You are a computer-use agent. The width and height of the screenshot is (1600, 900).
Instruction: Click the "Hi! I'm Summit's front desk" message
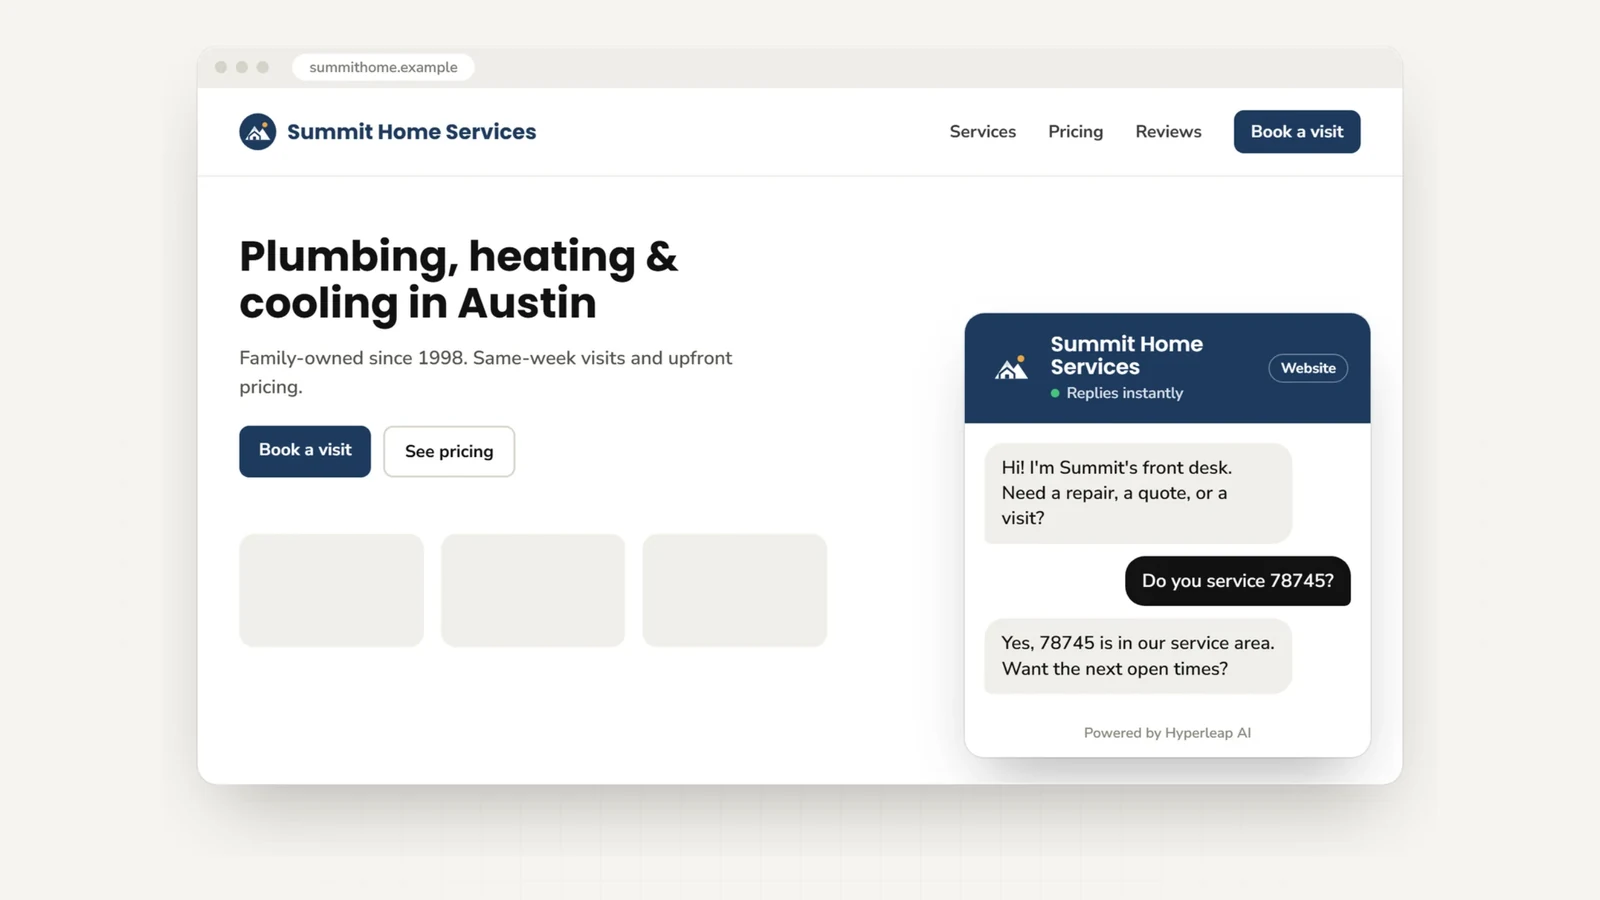click(1138, 493)
